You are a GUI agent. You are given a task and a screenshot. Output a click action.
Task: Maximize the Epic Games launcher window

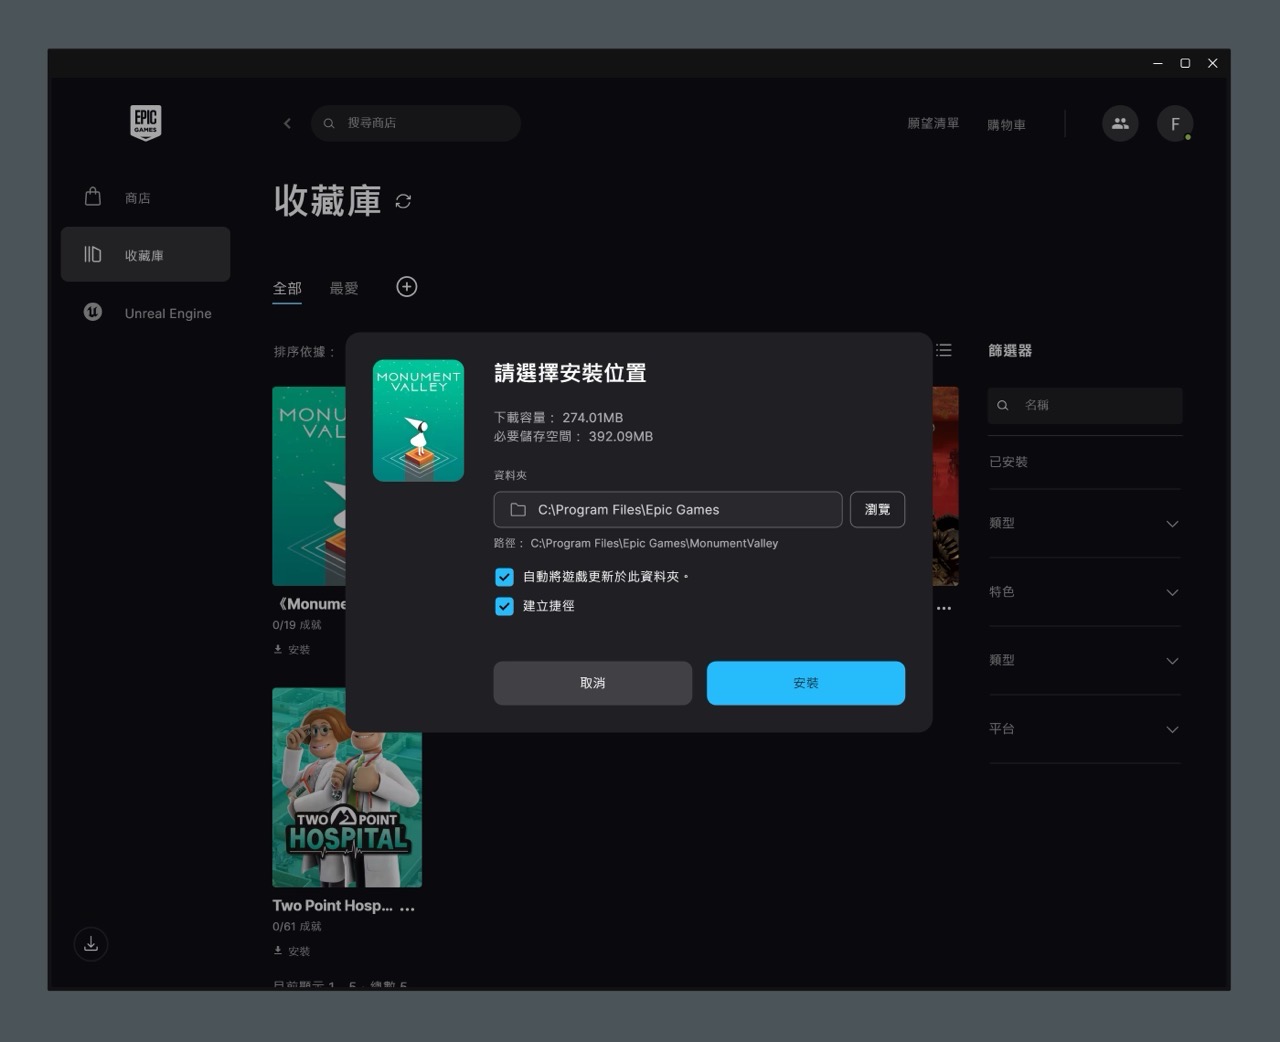click(x=1185, y=63)
